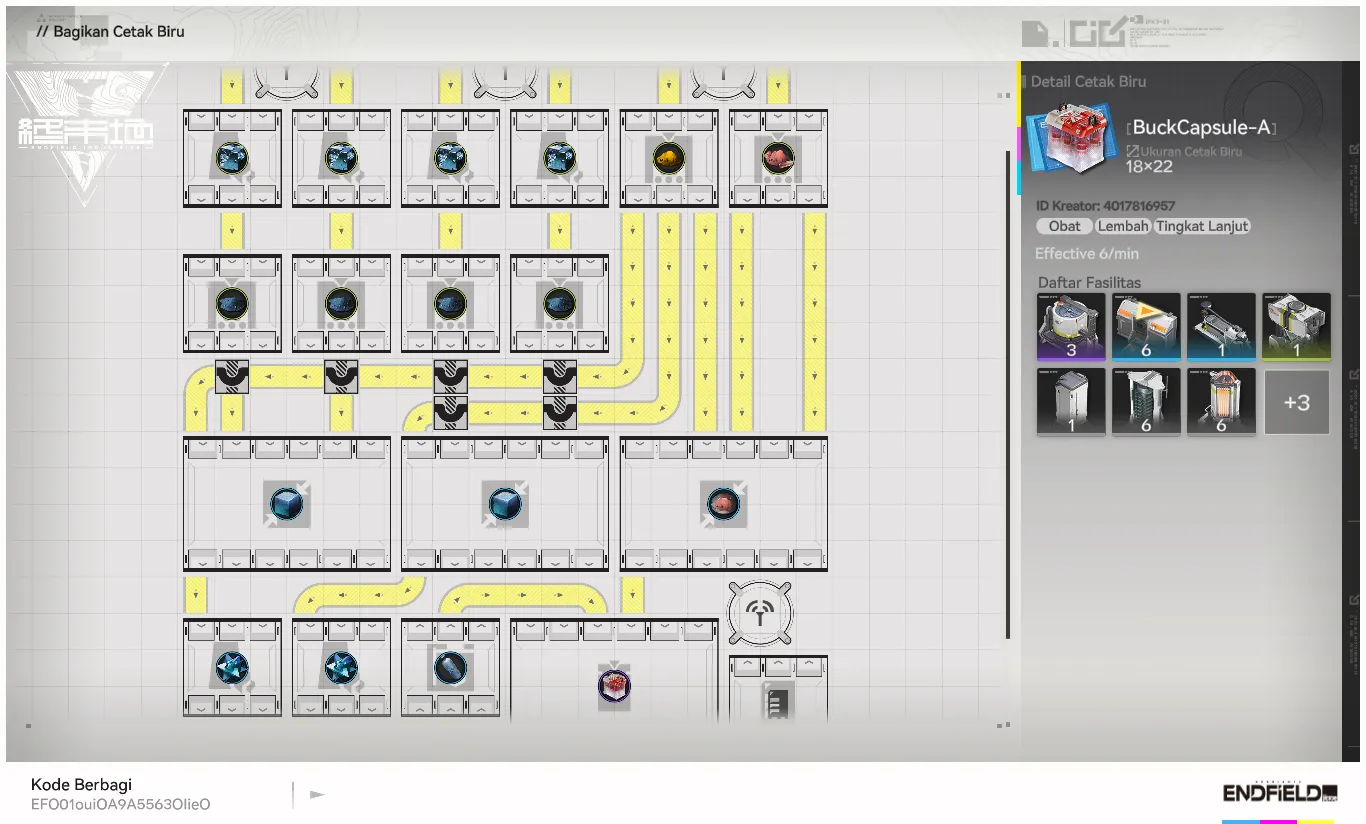Click the share arrow next to Kode Berbagi
1366x824 pixels.
point(317,793)
